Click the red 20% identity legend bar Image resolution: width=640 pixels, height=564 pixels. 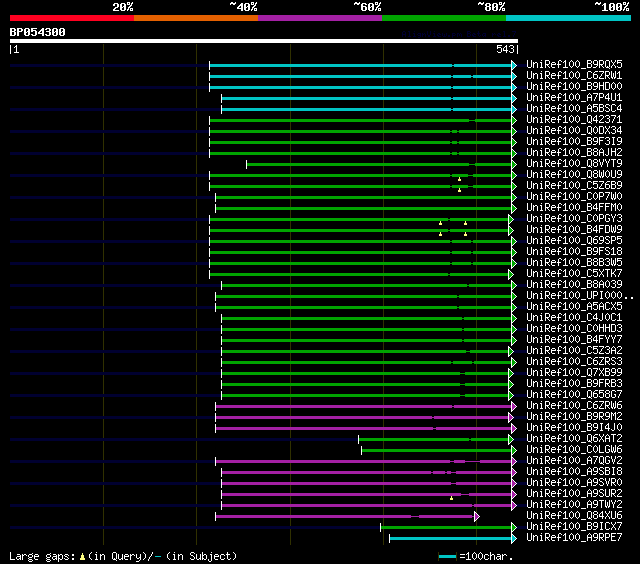(72, 18)
